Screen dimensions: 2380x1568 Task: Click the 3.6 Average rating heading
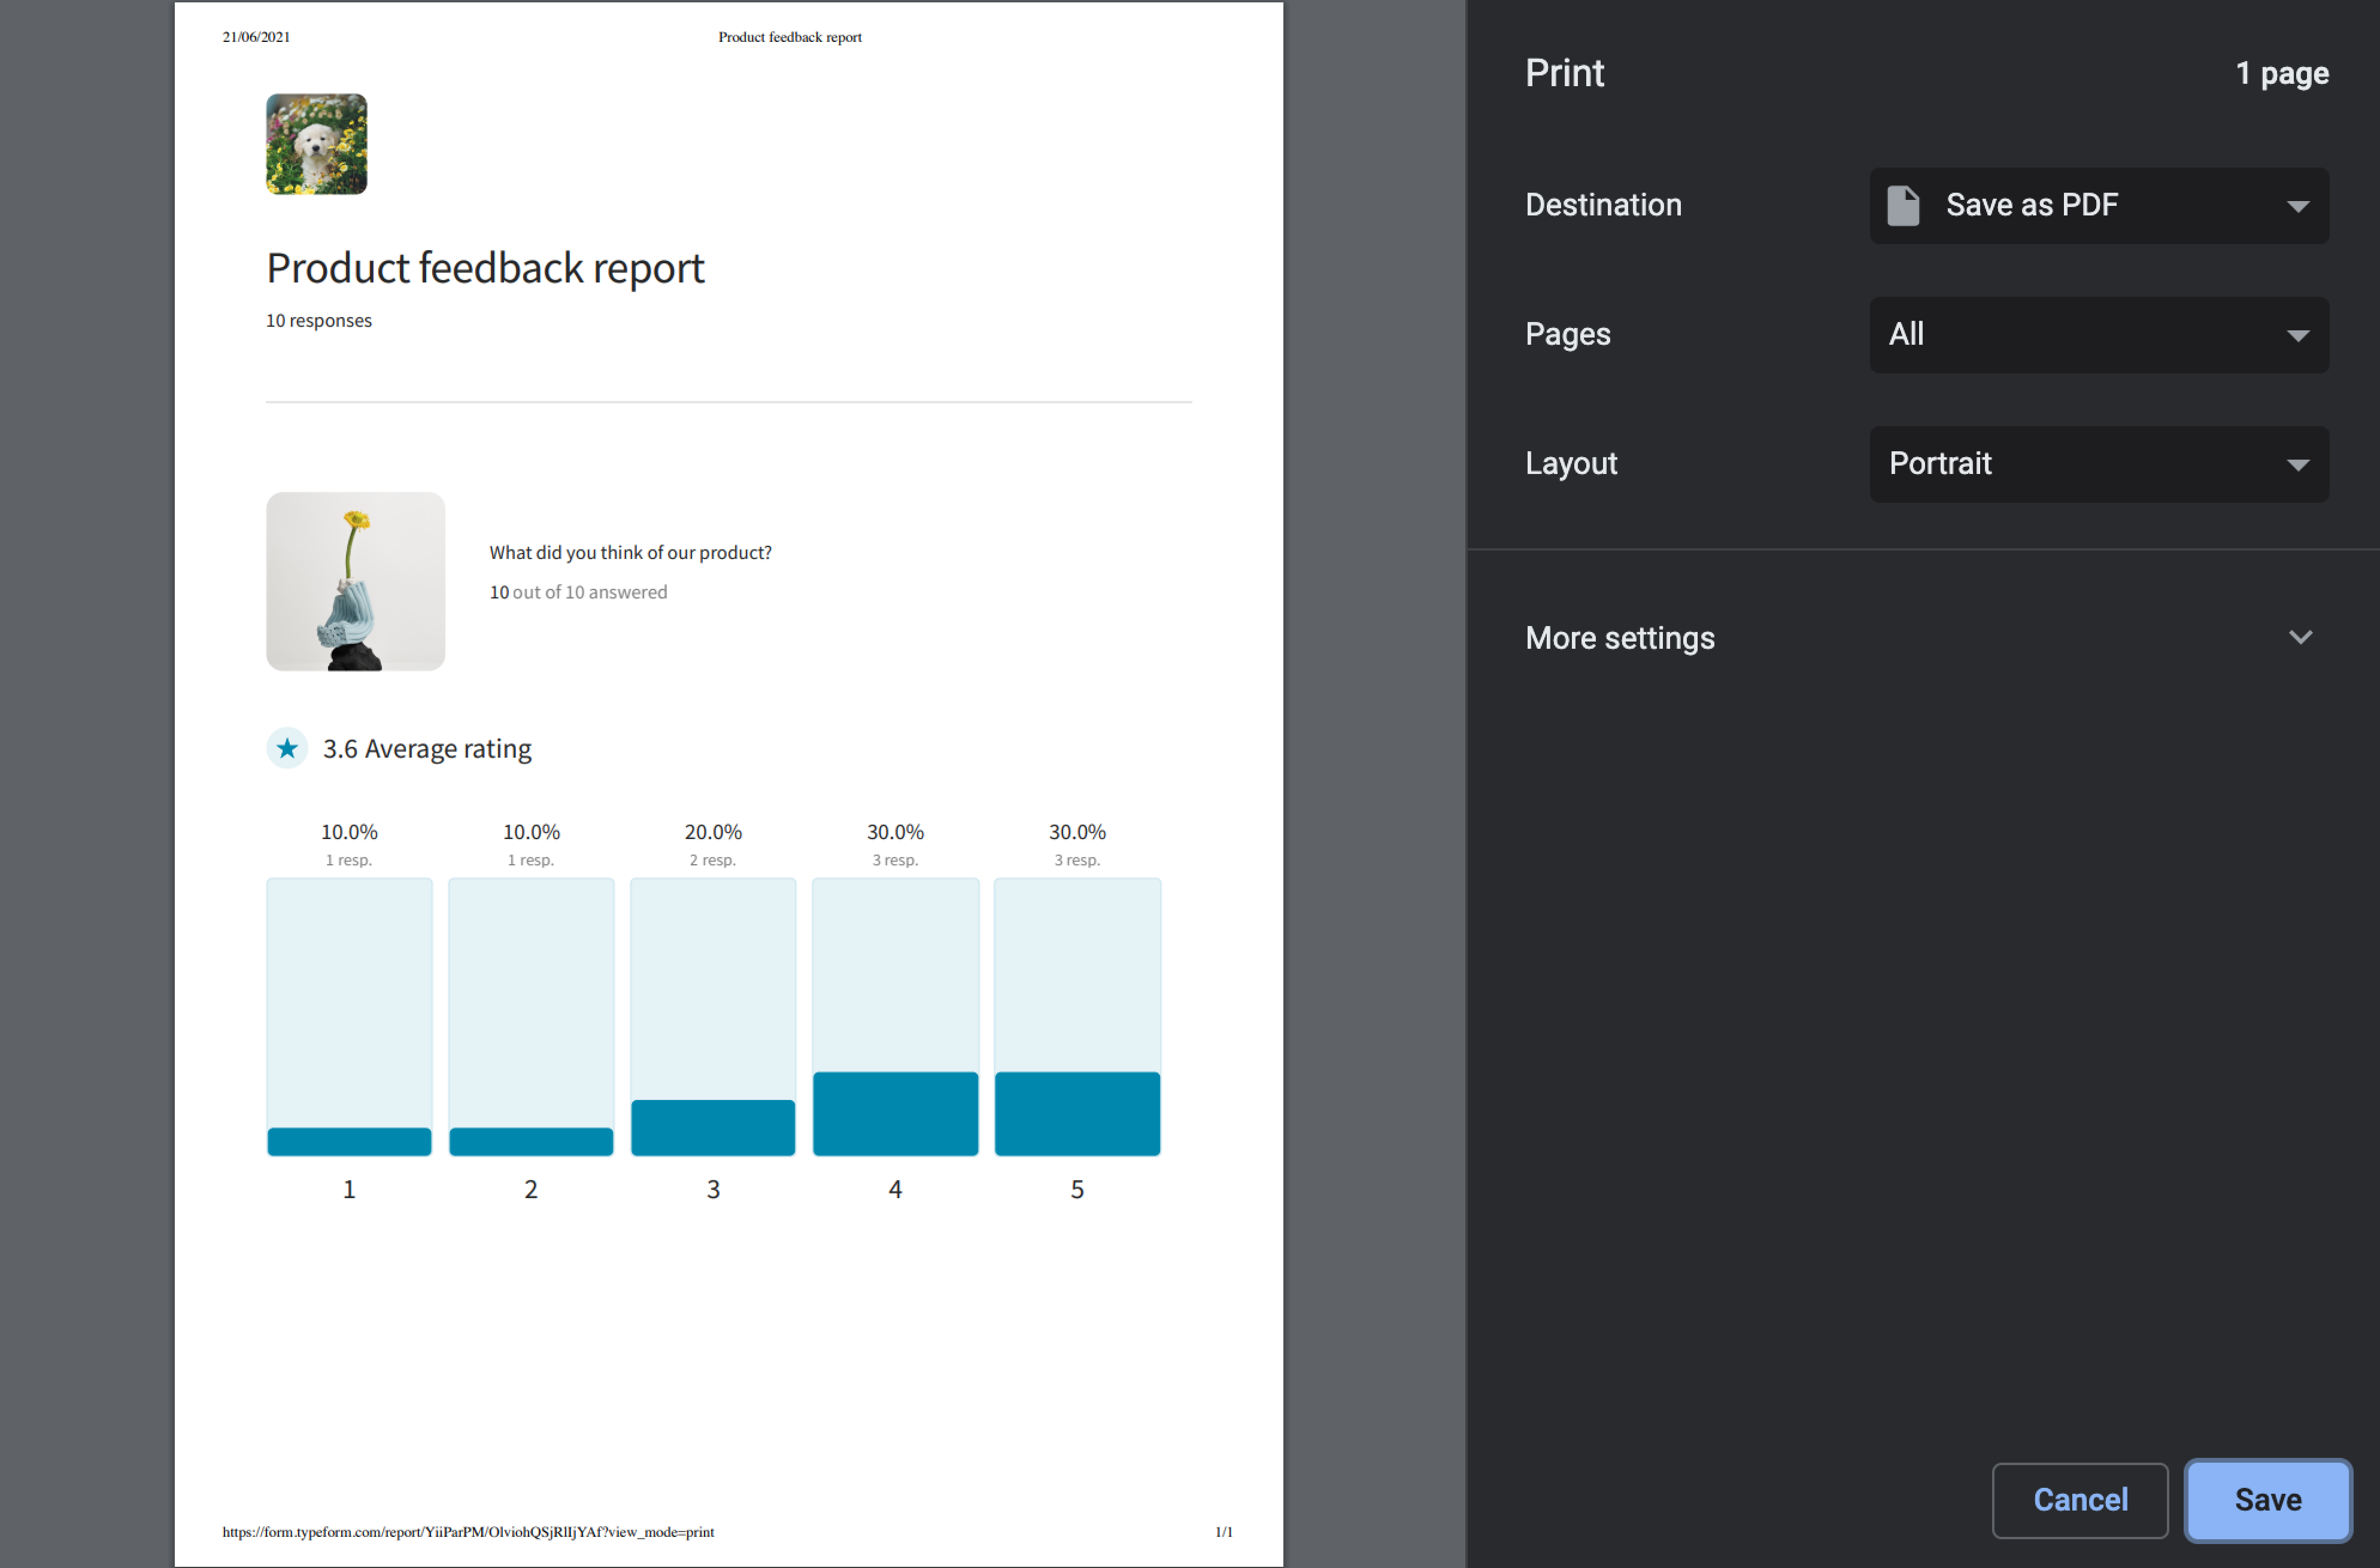(x=427, y=748)
